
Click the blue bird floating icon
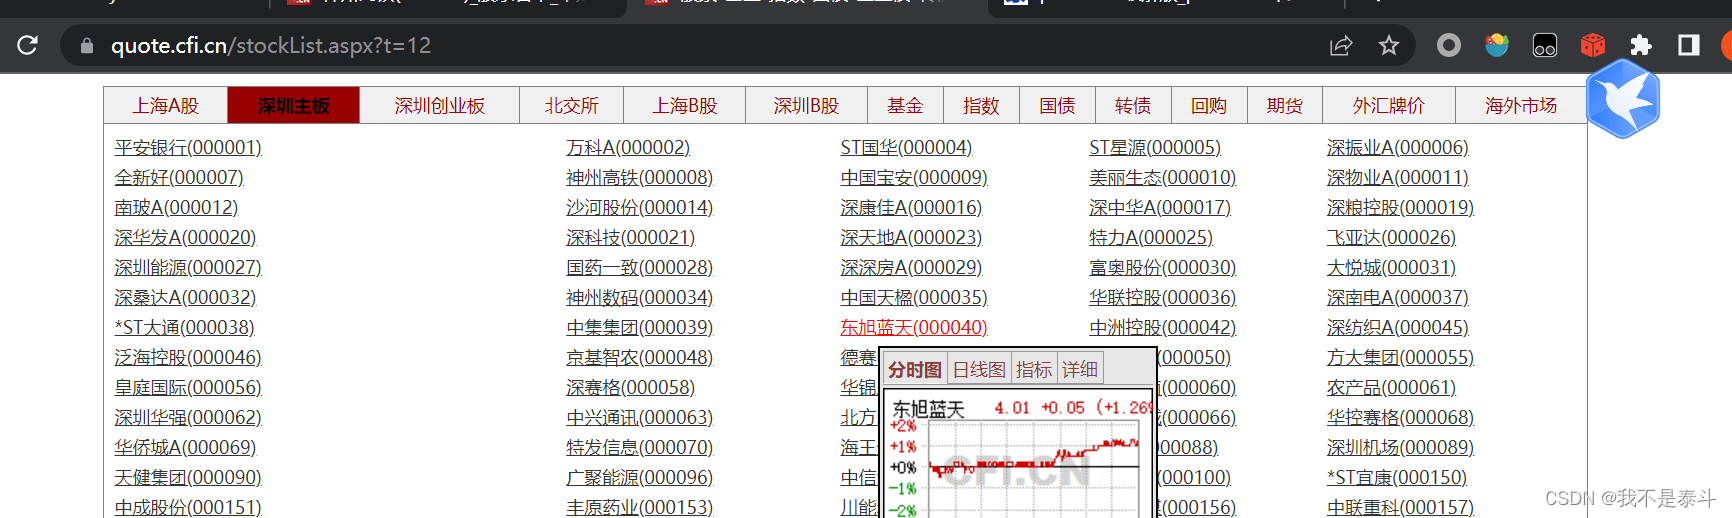pyautogui.click(x=1623, y=98)
